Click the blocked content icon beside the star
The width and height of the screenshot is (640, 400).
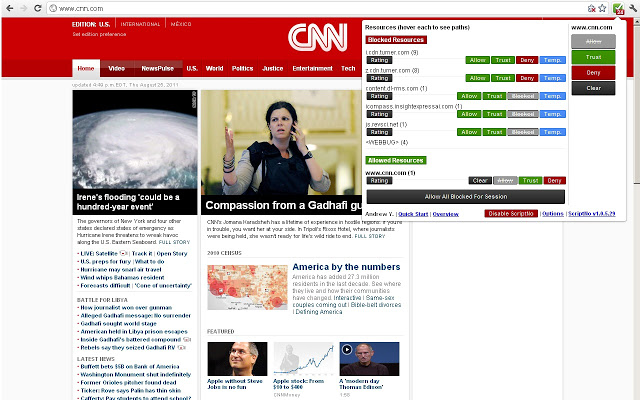591,8
